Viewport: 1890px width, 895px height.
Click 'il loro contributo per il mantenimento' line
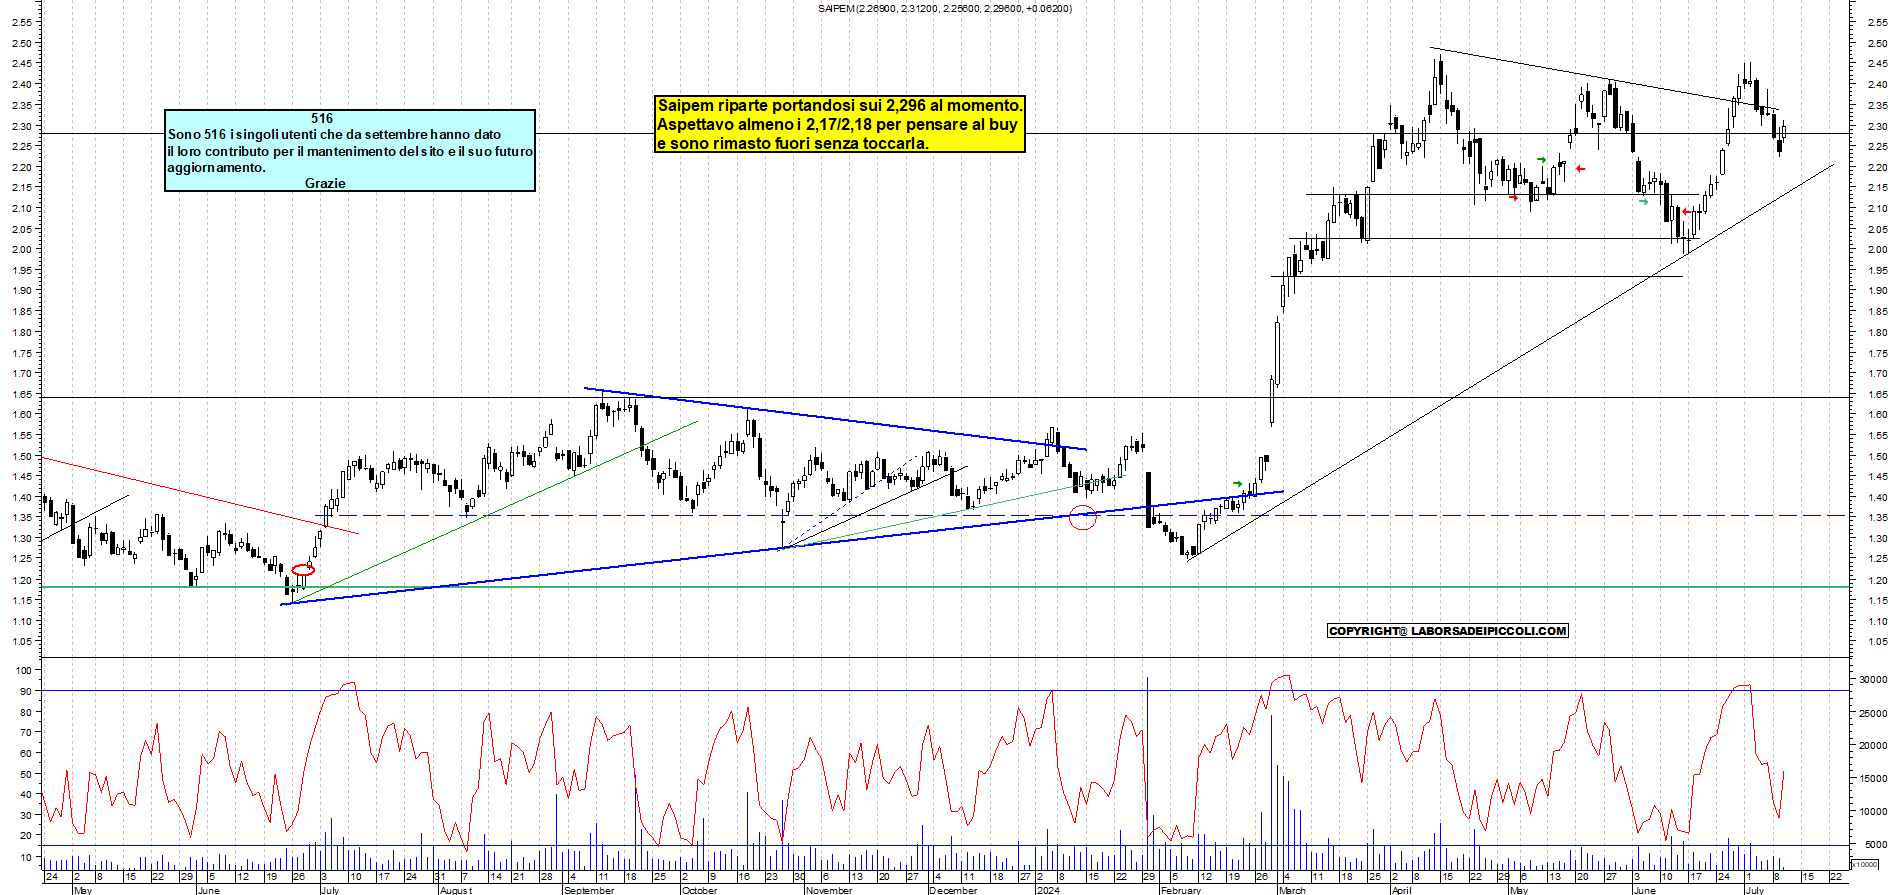pos(350,151)
